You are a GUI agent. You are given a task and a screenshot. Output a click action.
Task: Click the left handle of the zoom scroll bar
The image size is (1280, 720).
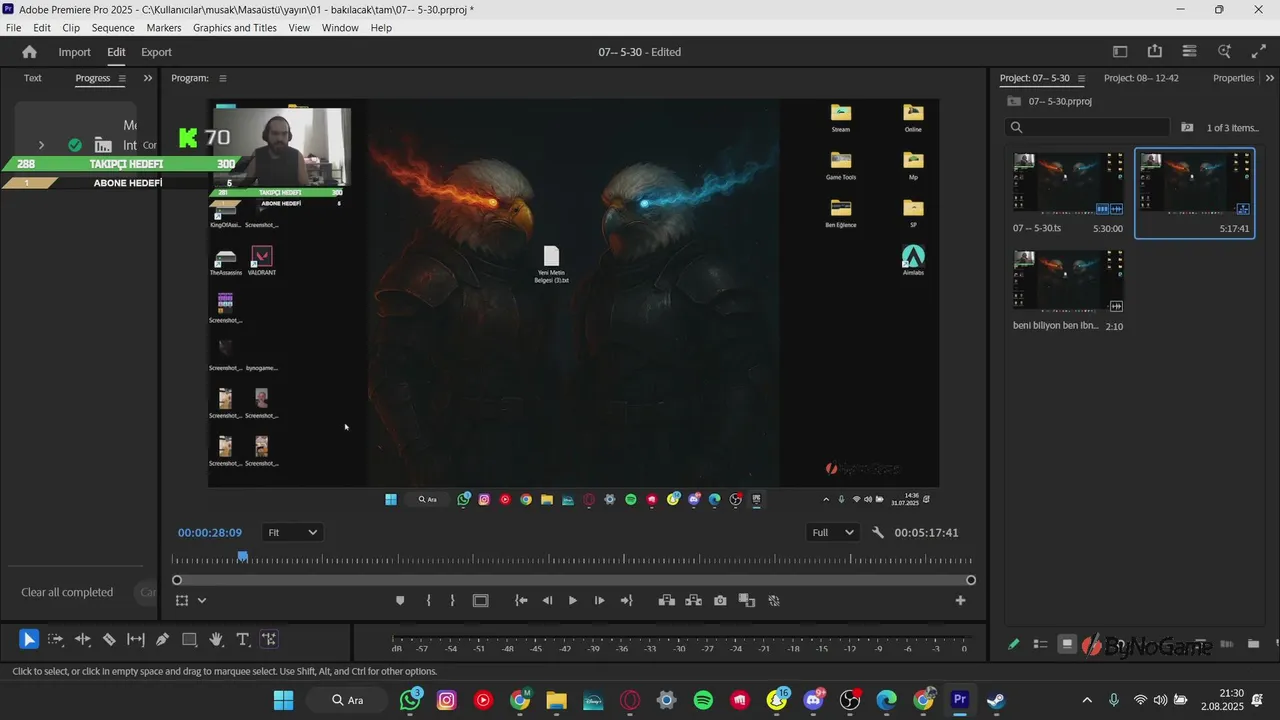177,580
